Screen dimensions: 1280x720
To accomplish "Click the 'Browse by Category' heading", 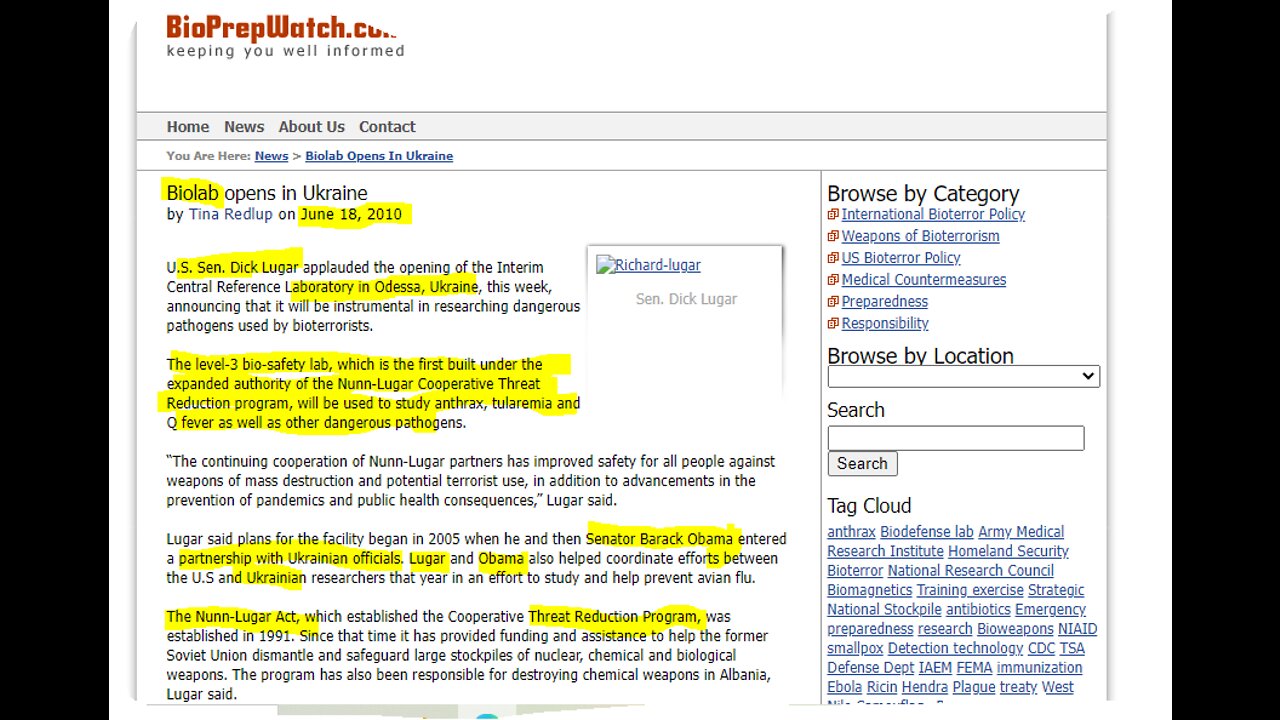I will pyautogui.click(x=923, y=194).
